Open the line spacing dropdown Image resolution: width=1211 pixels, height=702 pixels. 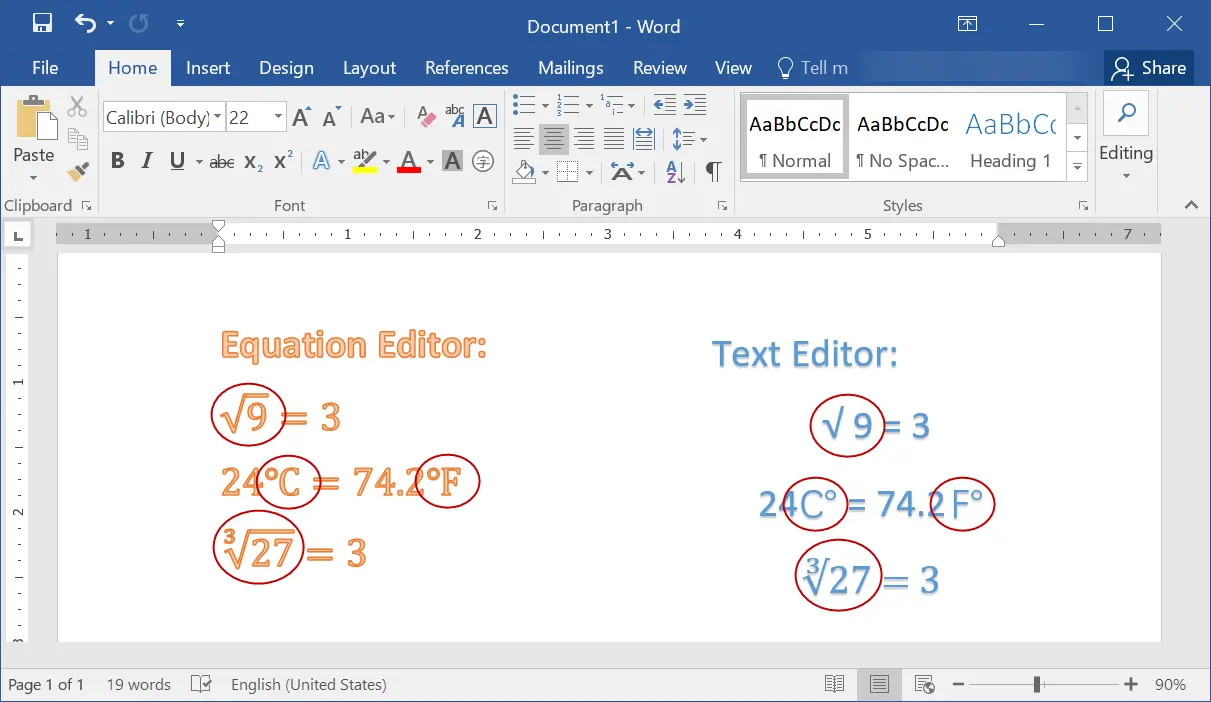(689, 139)
